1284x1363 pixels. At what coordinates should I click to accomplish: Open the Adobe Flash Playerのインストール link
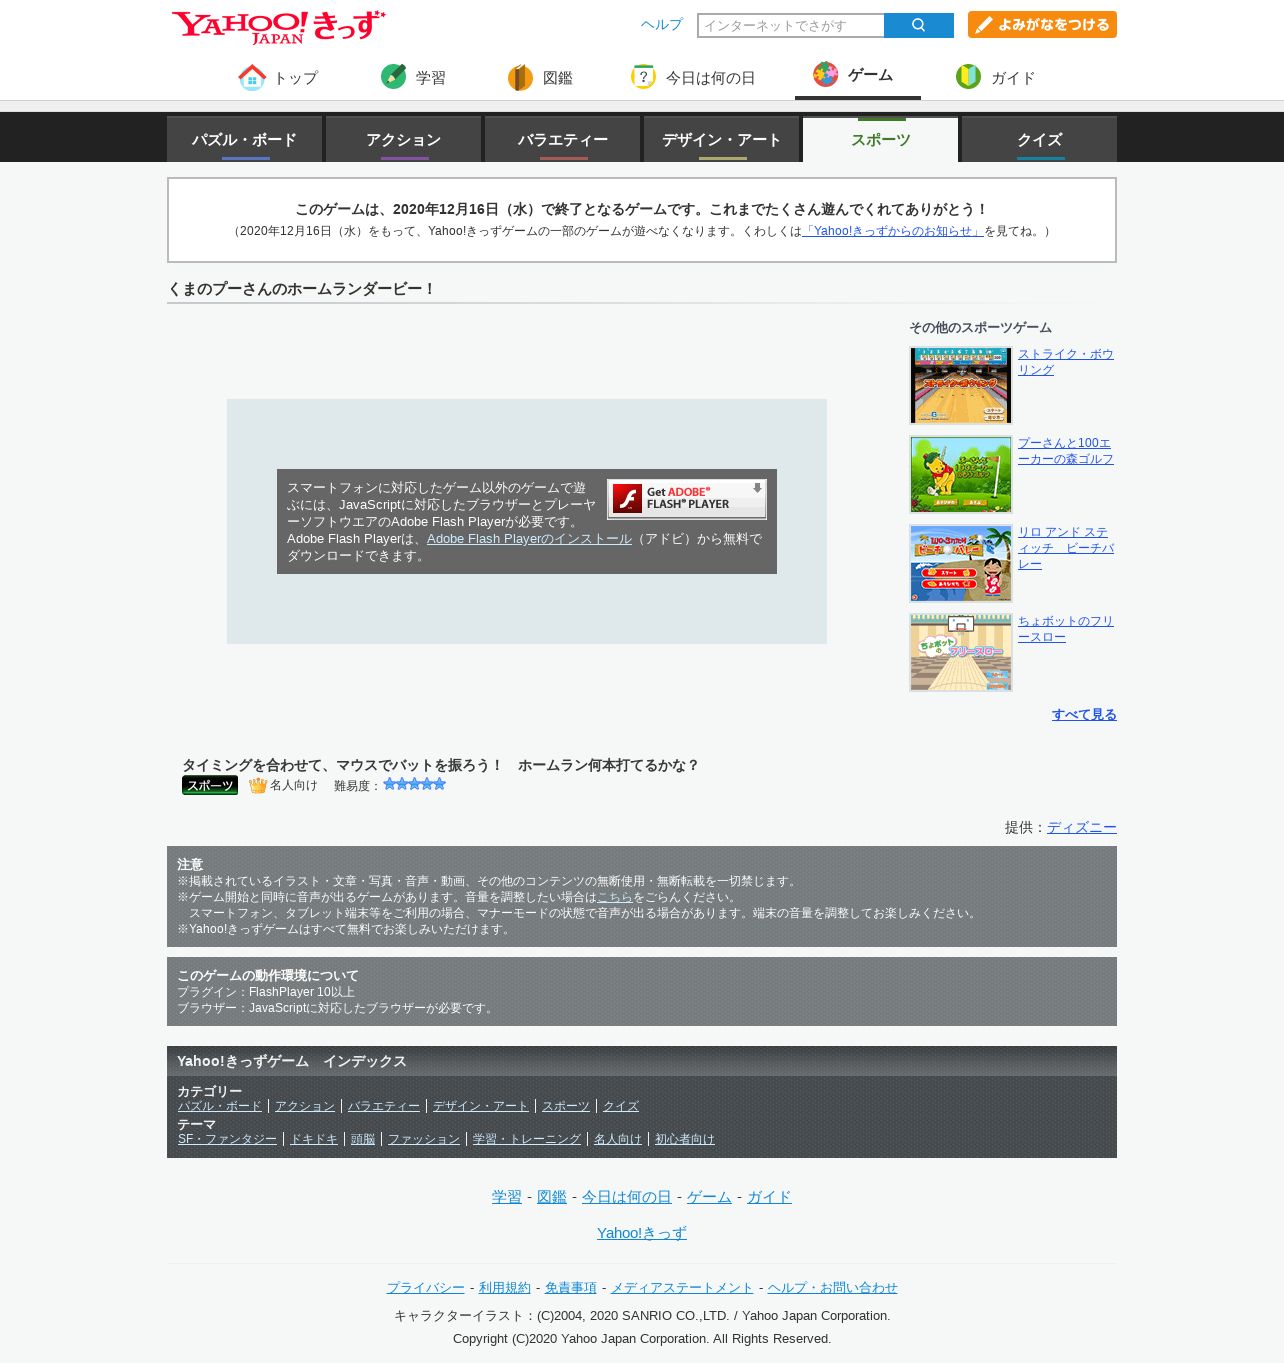[x=529, y=538]
